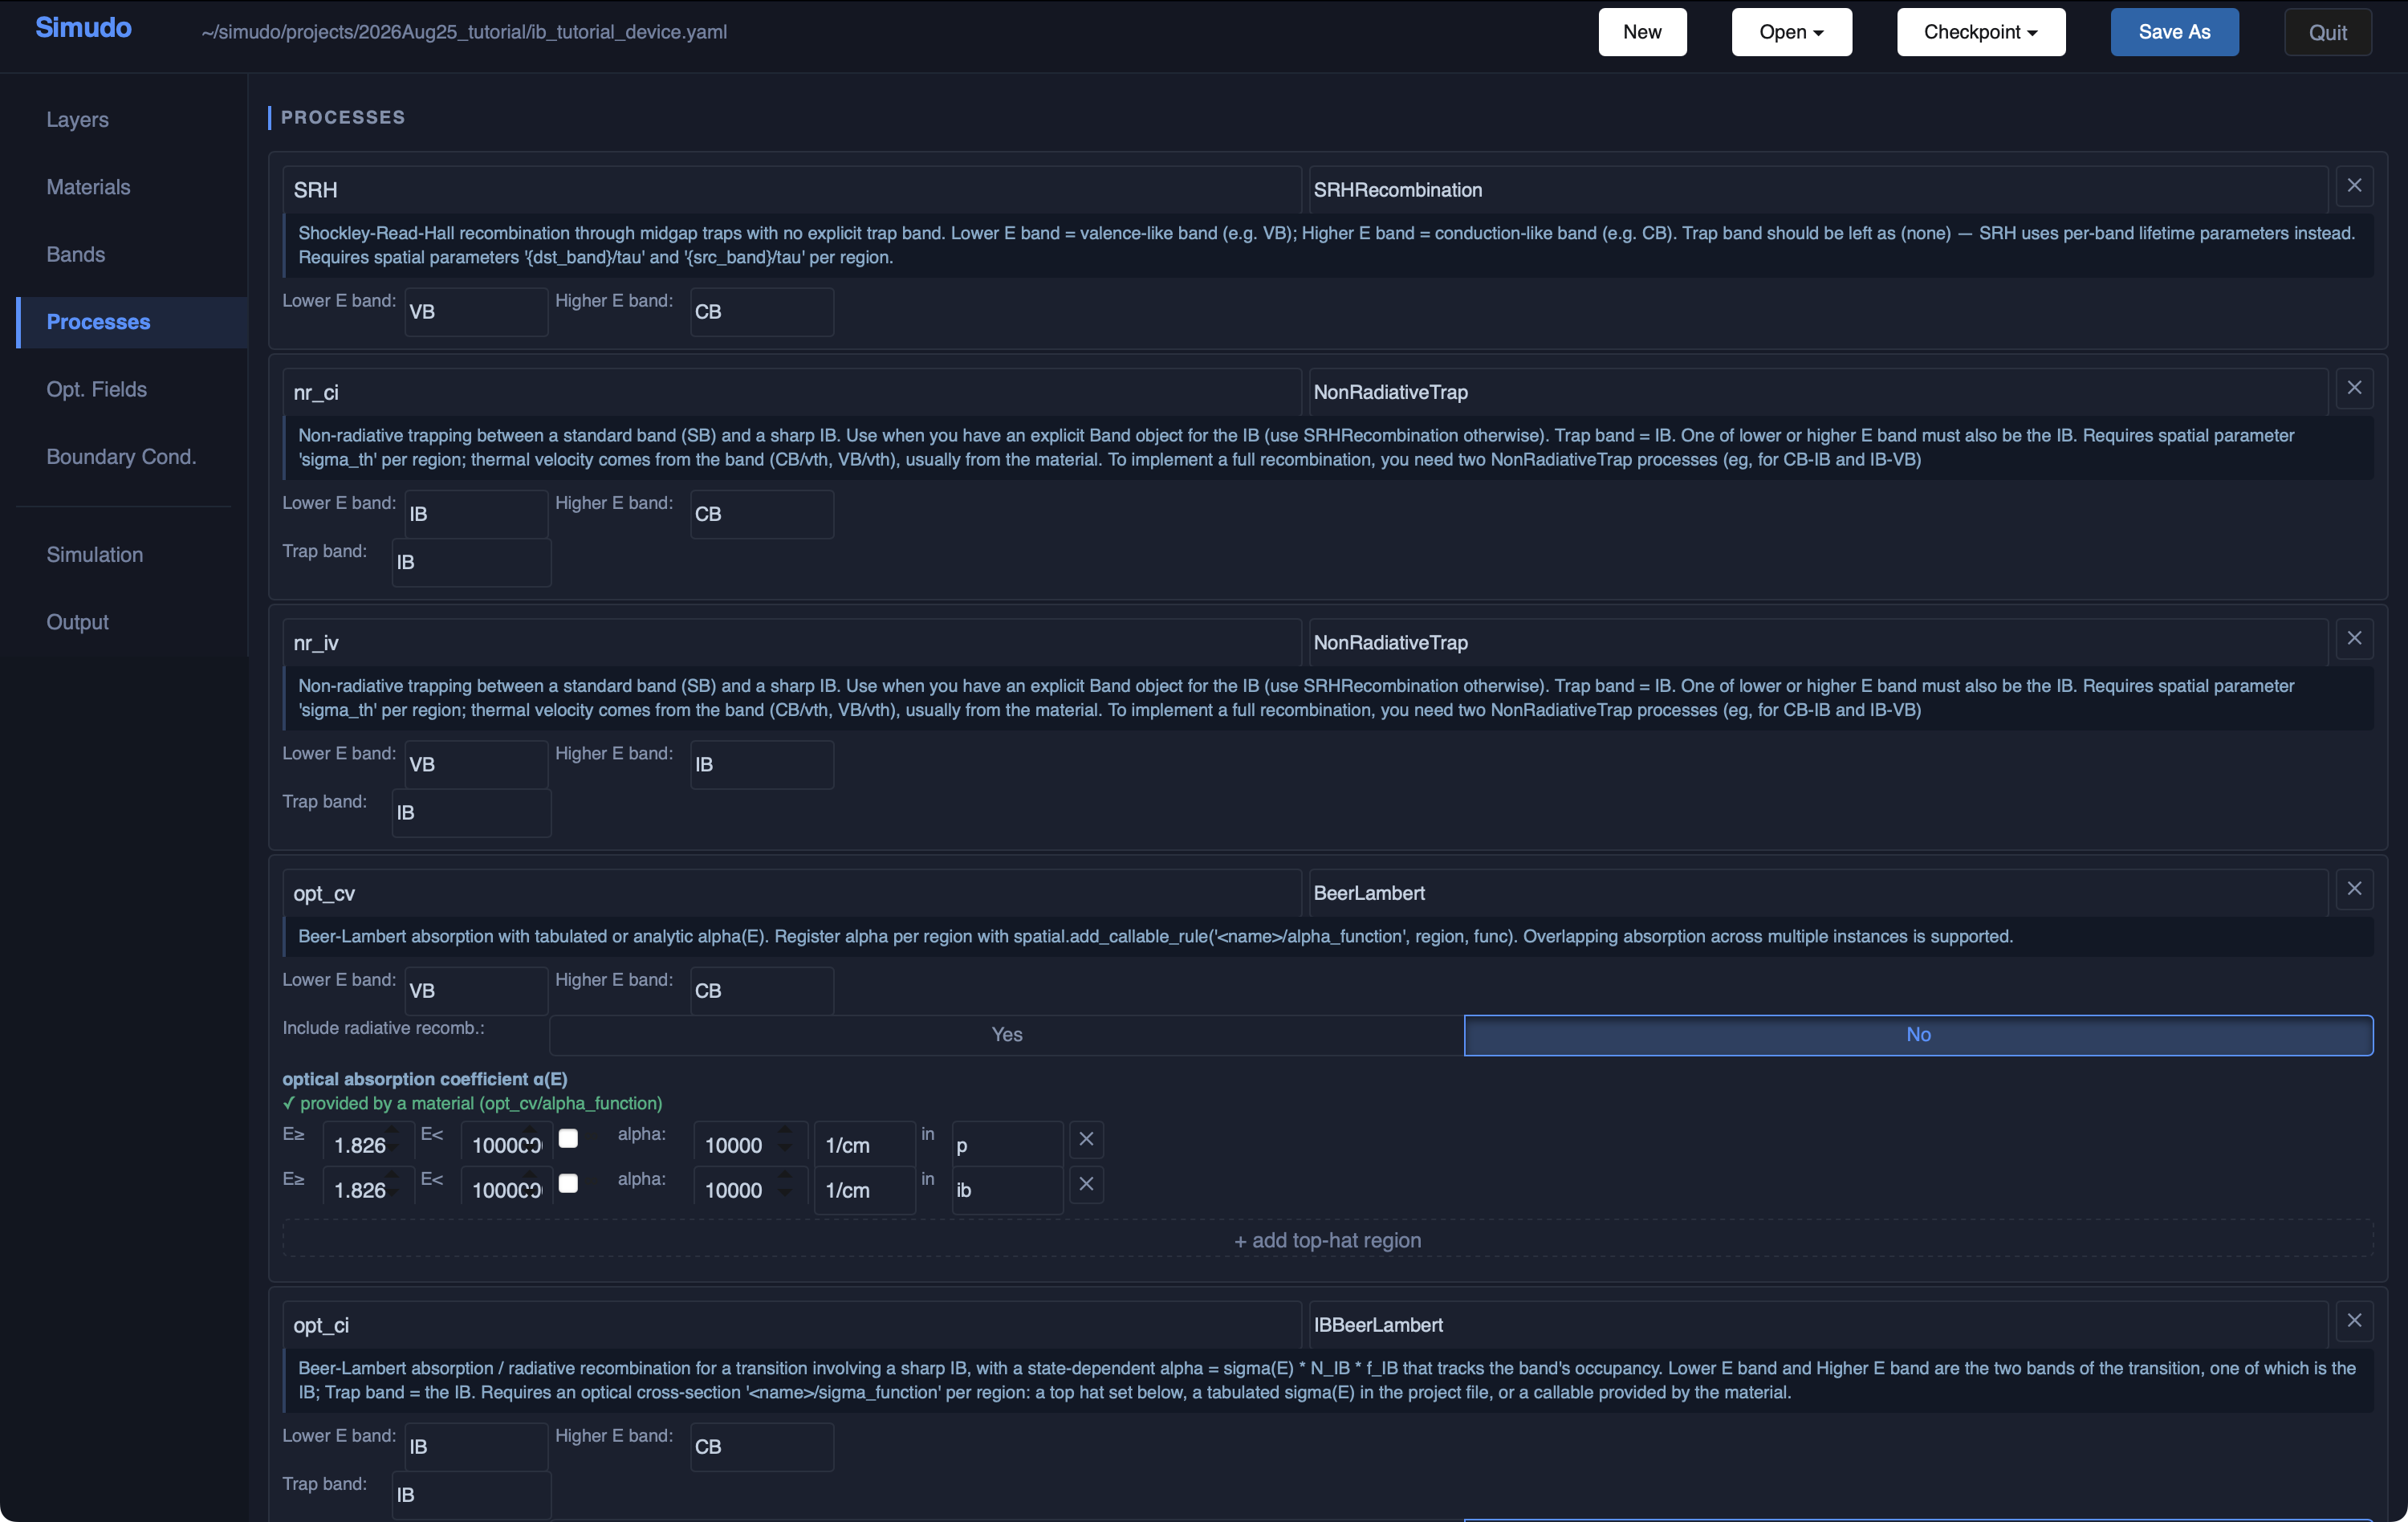The height and width of the screenshot is (1522, 2408).
Task: Open nr_iv's NonRadiativeTrap type selector
Action: pos(1817,642)
